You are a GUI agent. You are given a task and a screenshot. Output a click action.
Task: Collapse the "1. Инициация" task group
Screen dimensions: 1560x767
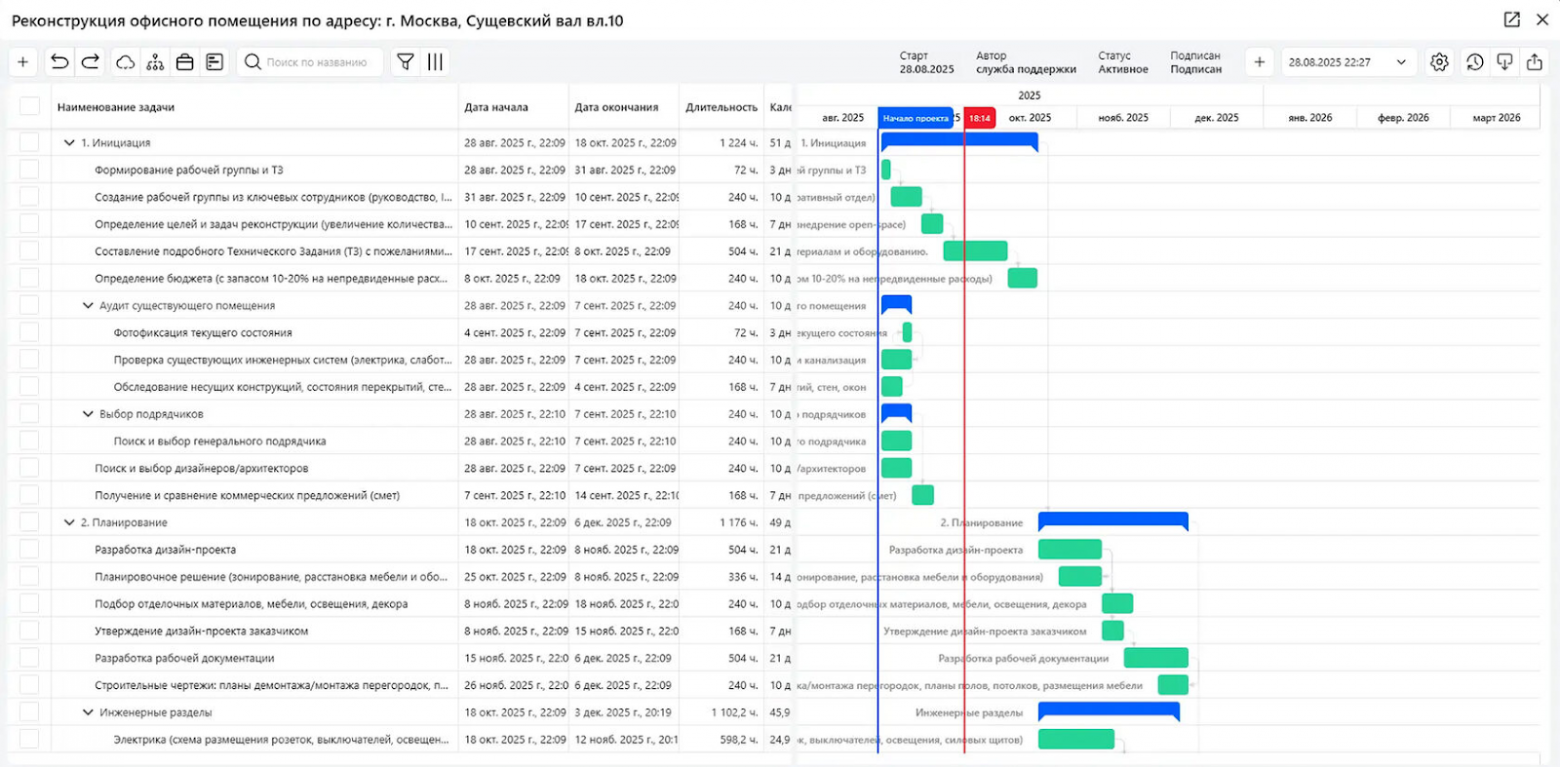(x=69, y=143)
